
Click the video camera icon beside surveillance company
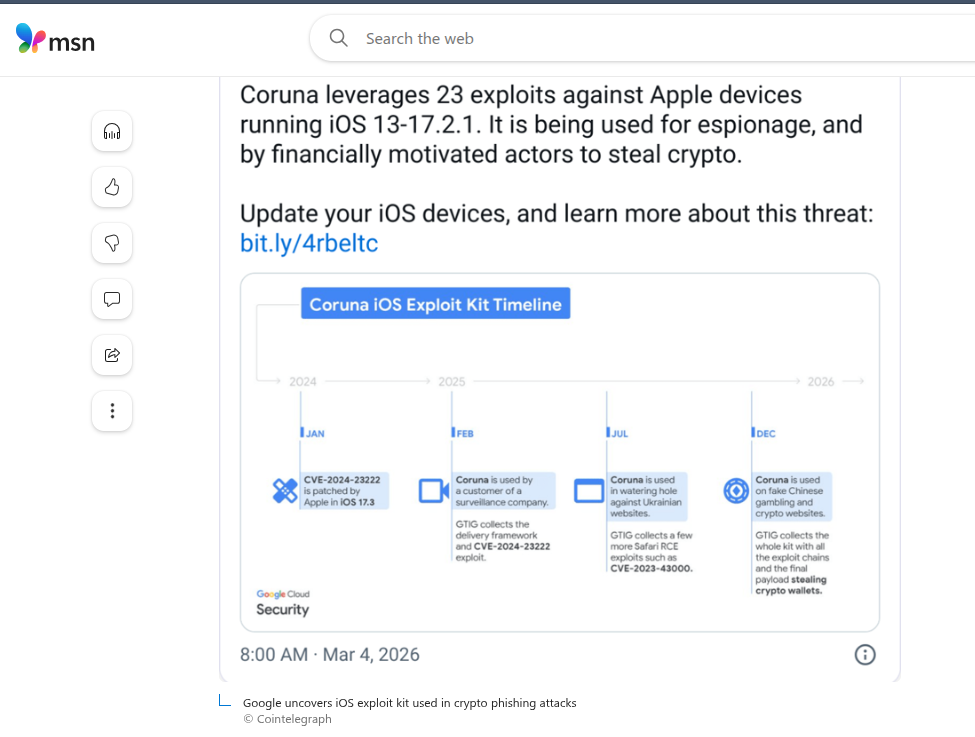coord(433,491)
